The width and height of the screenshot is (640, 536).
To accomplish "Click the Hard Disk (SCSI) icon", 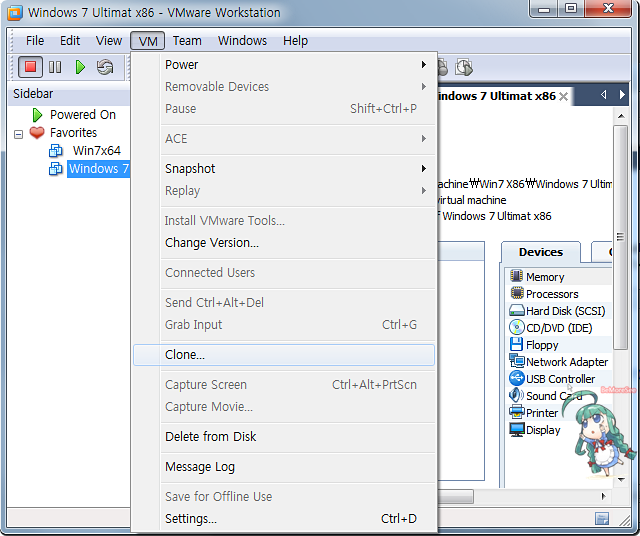I will [517, 311].
